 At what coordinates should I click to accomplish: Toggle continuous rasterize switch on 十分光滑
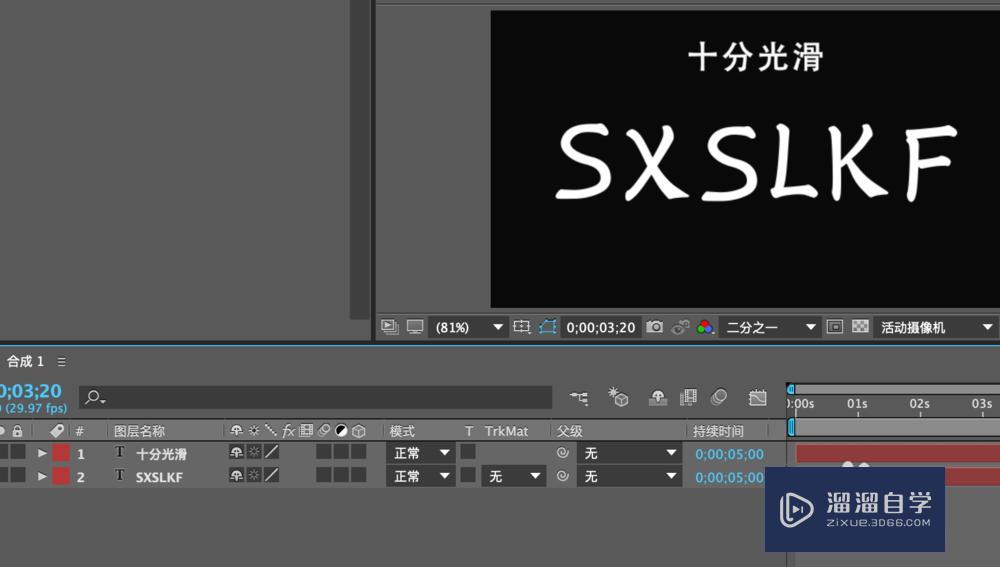tap(254, 452)
